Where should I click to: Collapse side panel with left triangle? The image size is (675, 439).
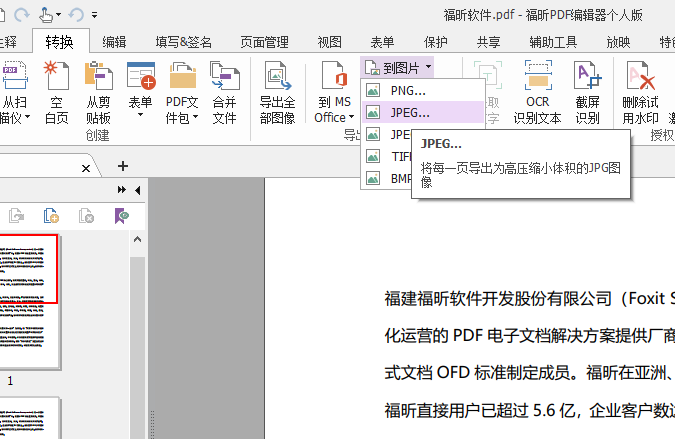tap(138, 190)
